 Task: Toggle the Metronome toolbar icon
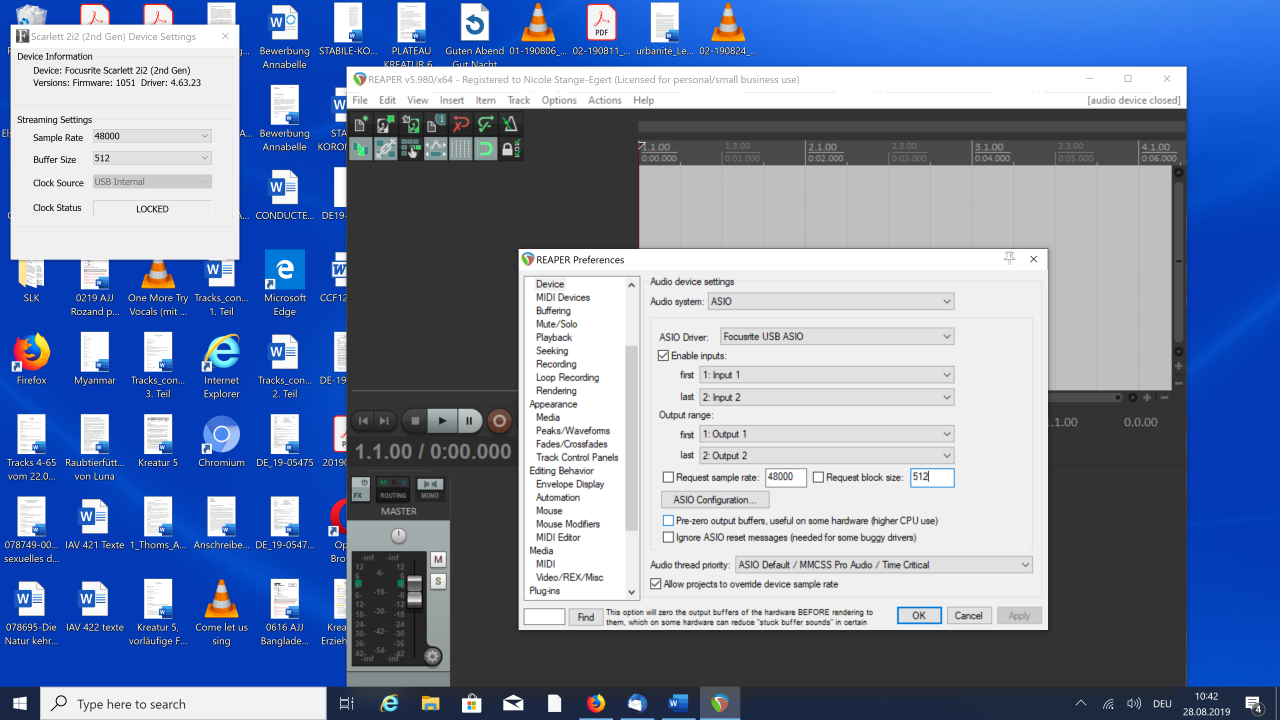point(510,124)
